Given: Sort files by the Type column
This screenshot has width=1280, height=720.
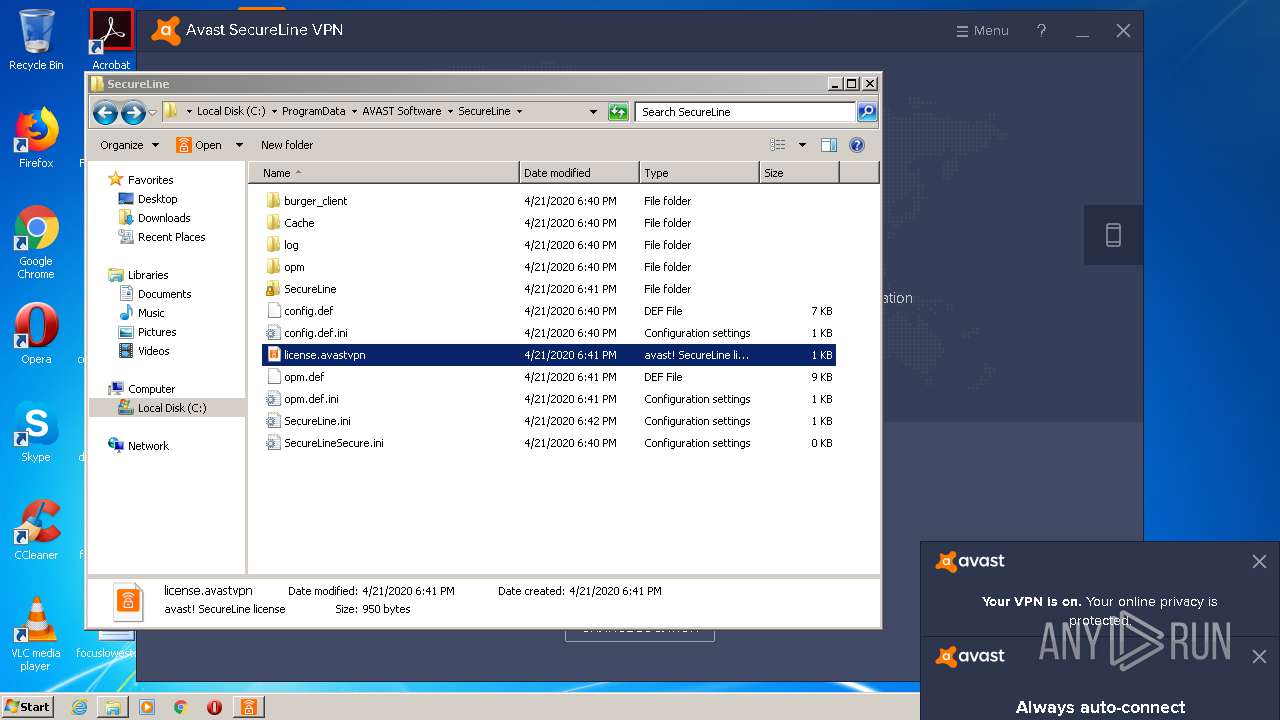Looking at the screenshot, I should coord(699,173).
